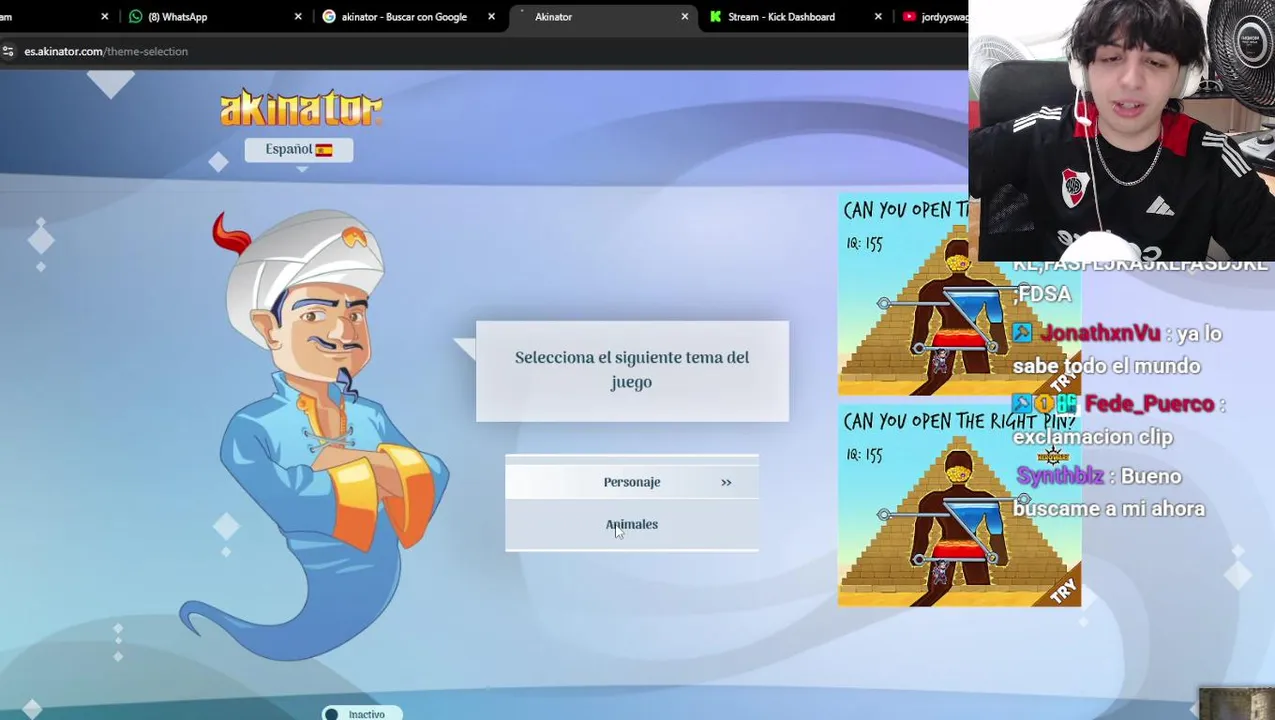Switch to the WhatsApp tab
1275x720 pixels.
click(215, 17)
